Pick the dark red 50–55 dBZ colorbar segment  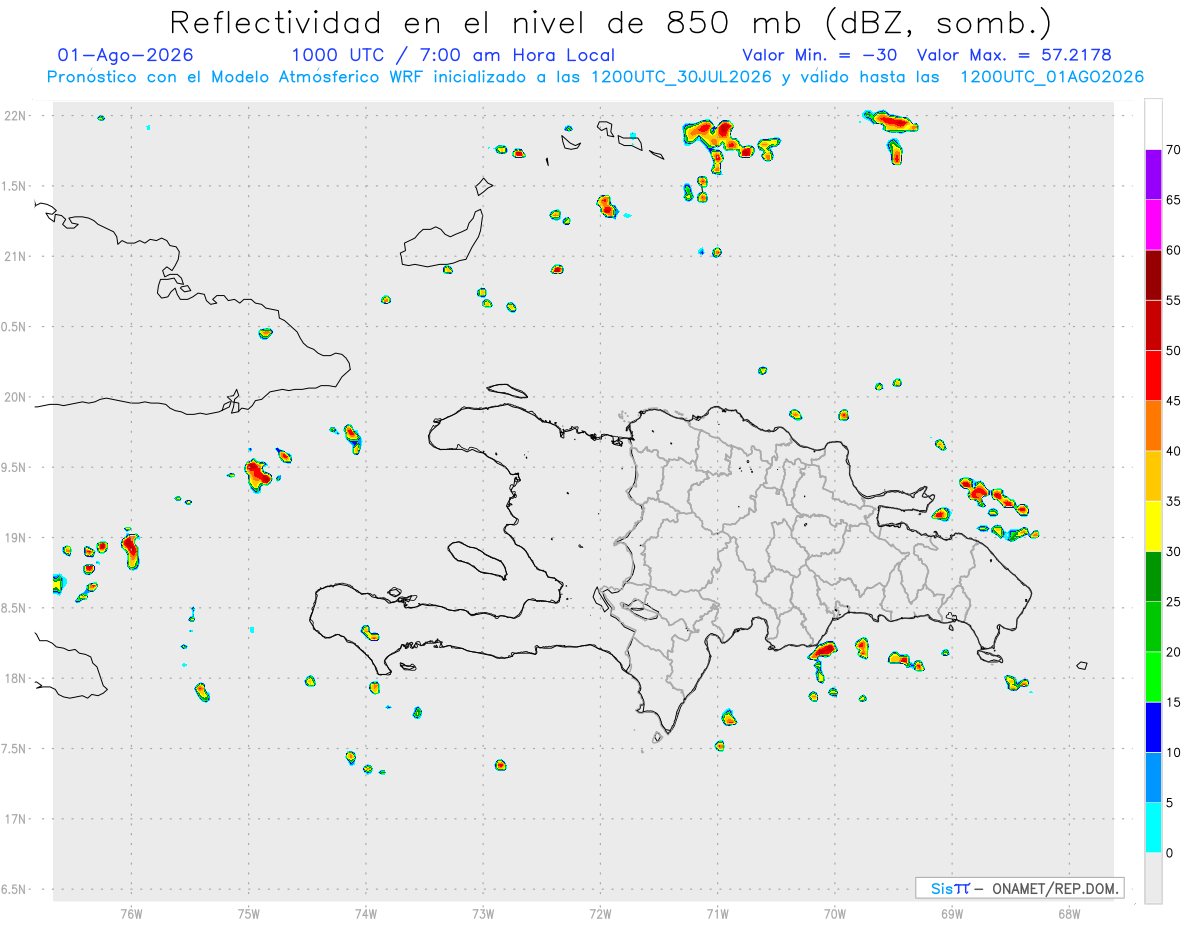1153,325
